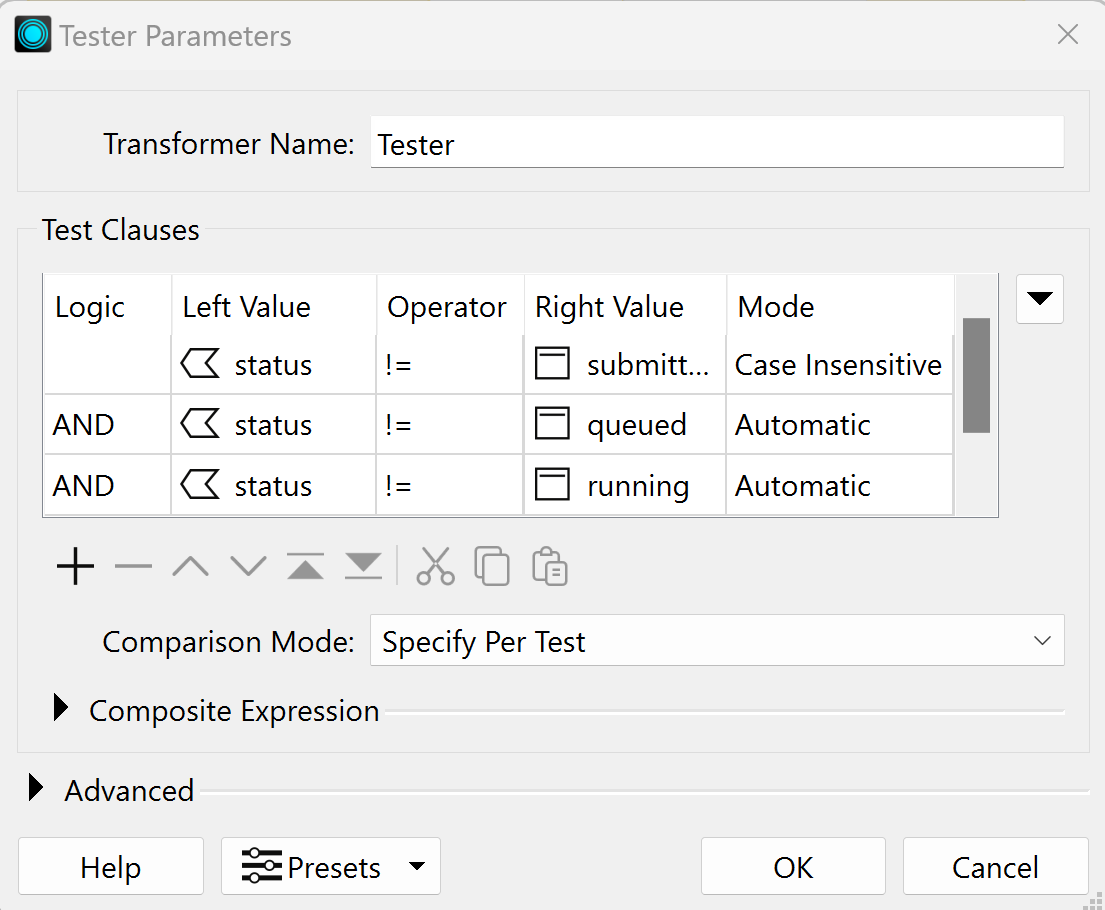Confirm with the OK button

(793, 866)
